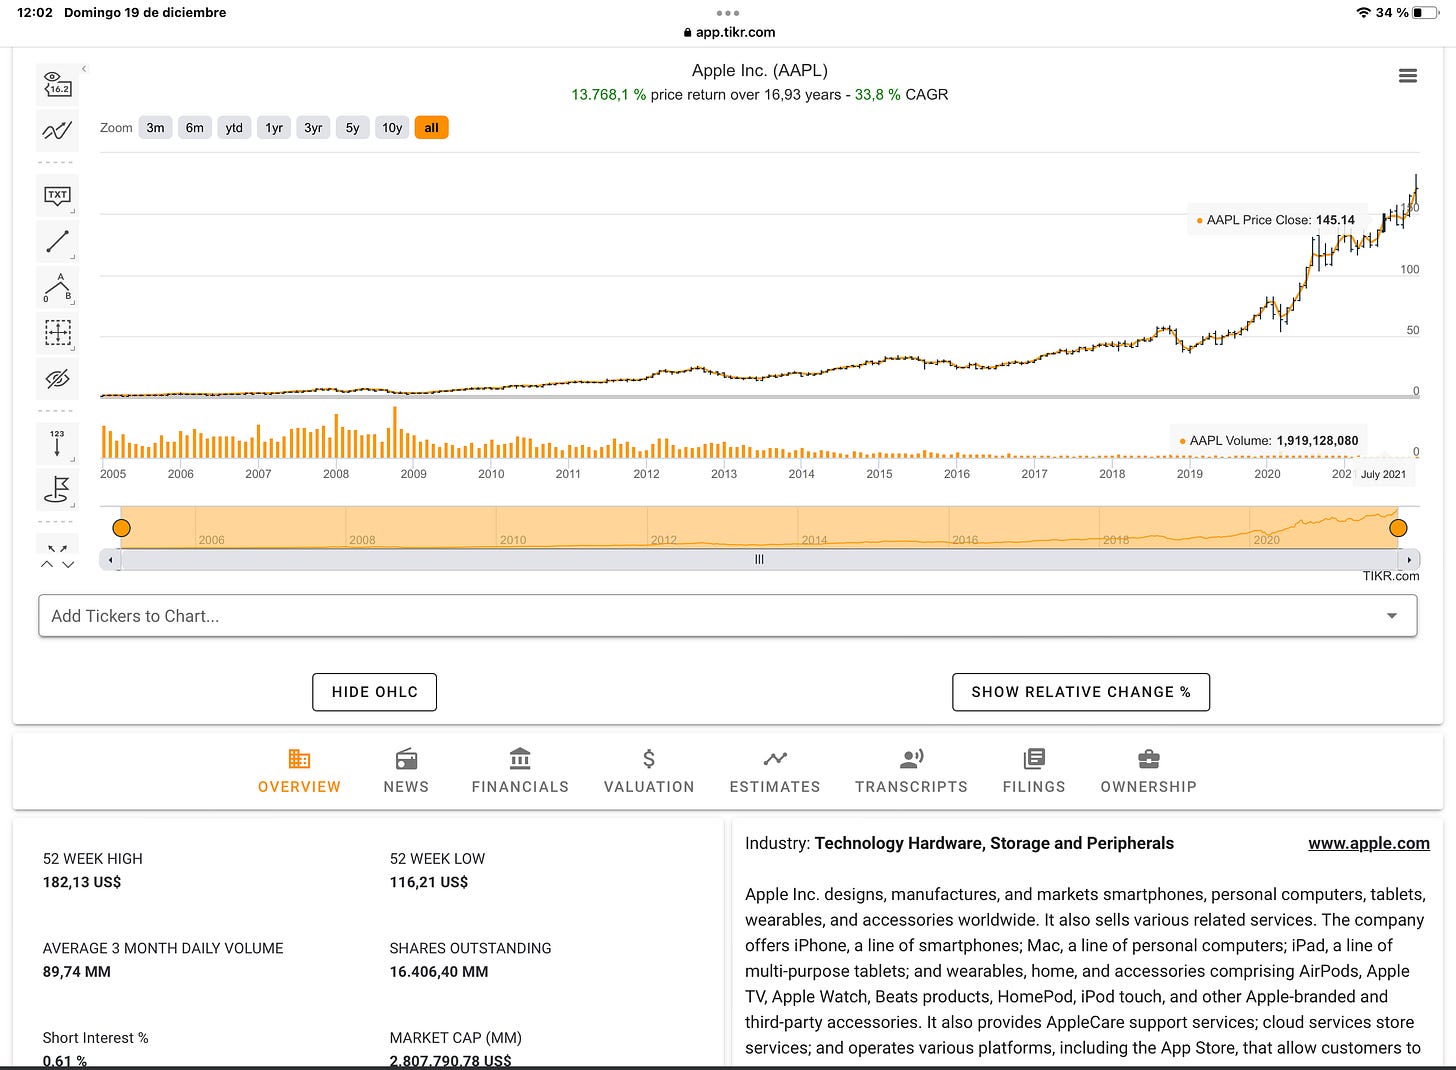The image size is (1456, 1070).
Task: Set zoom range to 3m
Action: coord(155,128)
